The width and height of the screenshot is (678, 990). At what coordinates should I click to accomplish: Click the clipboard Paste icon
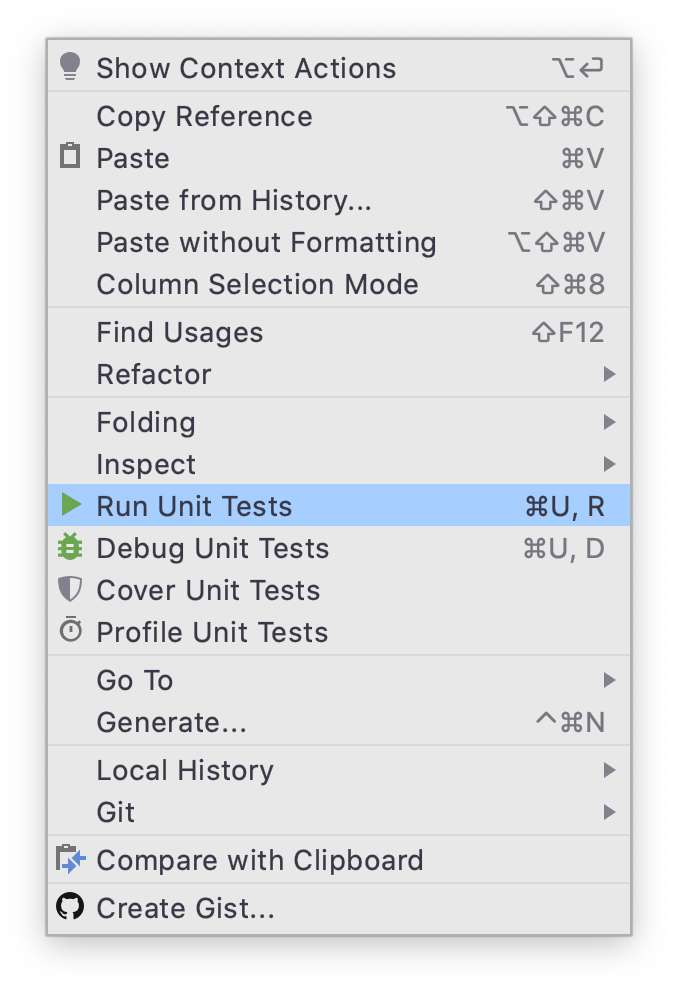click(x=70, y=157)
